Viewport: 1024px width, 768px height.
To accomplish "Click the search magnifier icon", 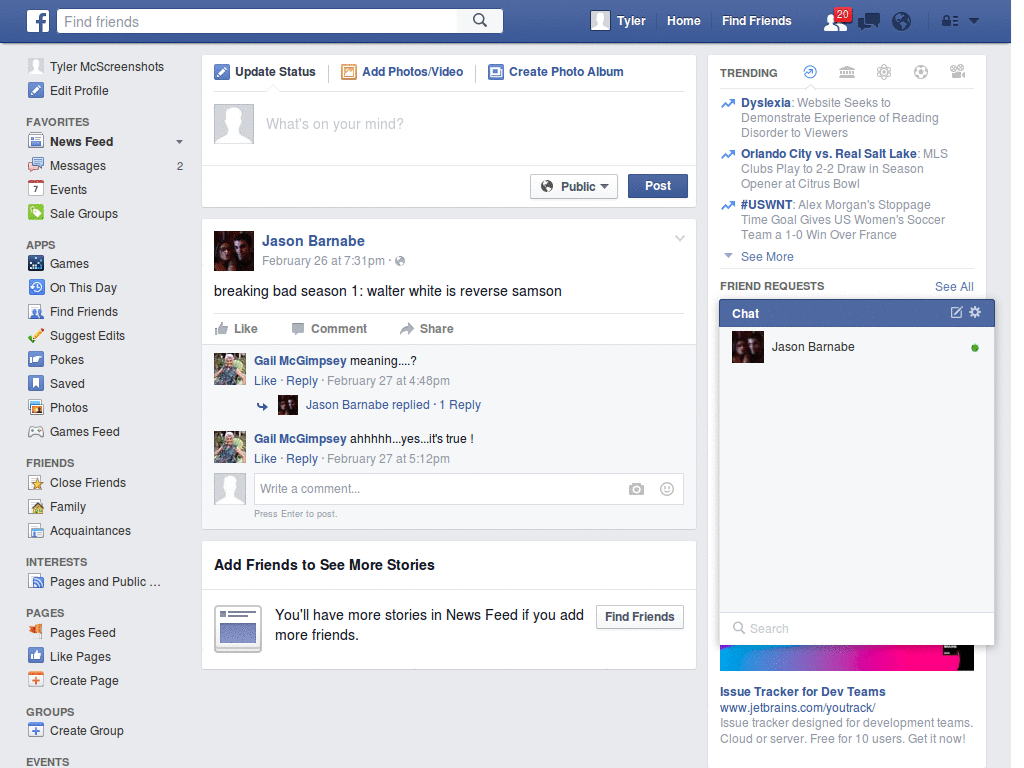I will (480, 21).
